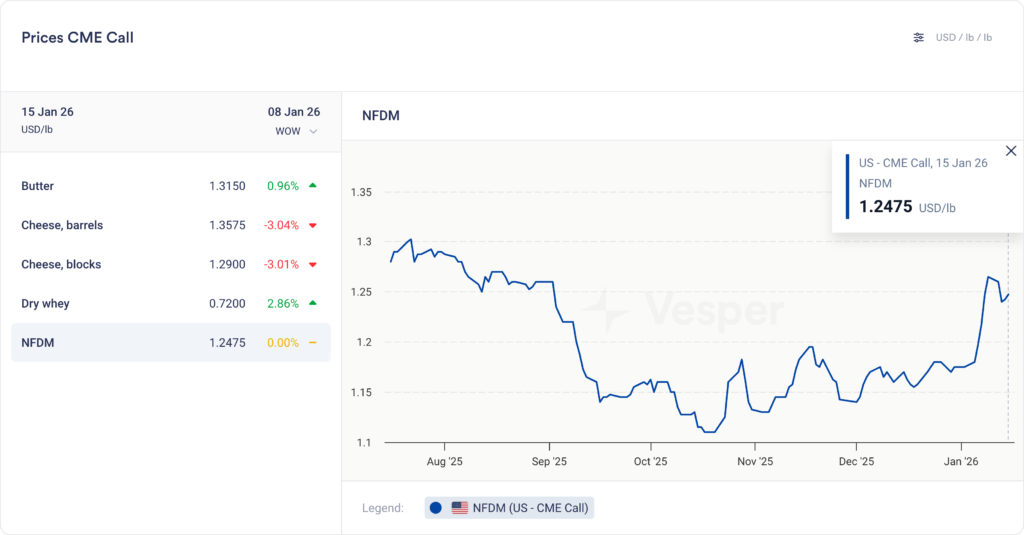Click Butter's green up arrow indicator
This screenshot has height=535, width=1024.
pos(313,186)
